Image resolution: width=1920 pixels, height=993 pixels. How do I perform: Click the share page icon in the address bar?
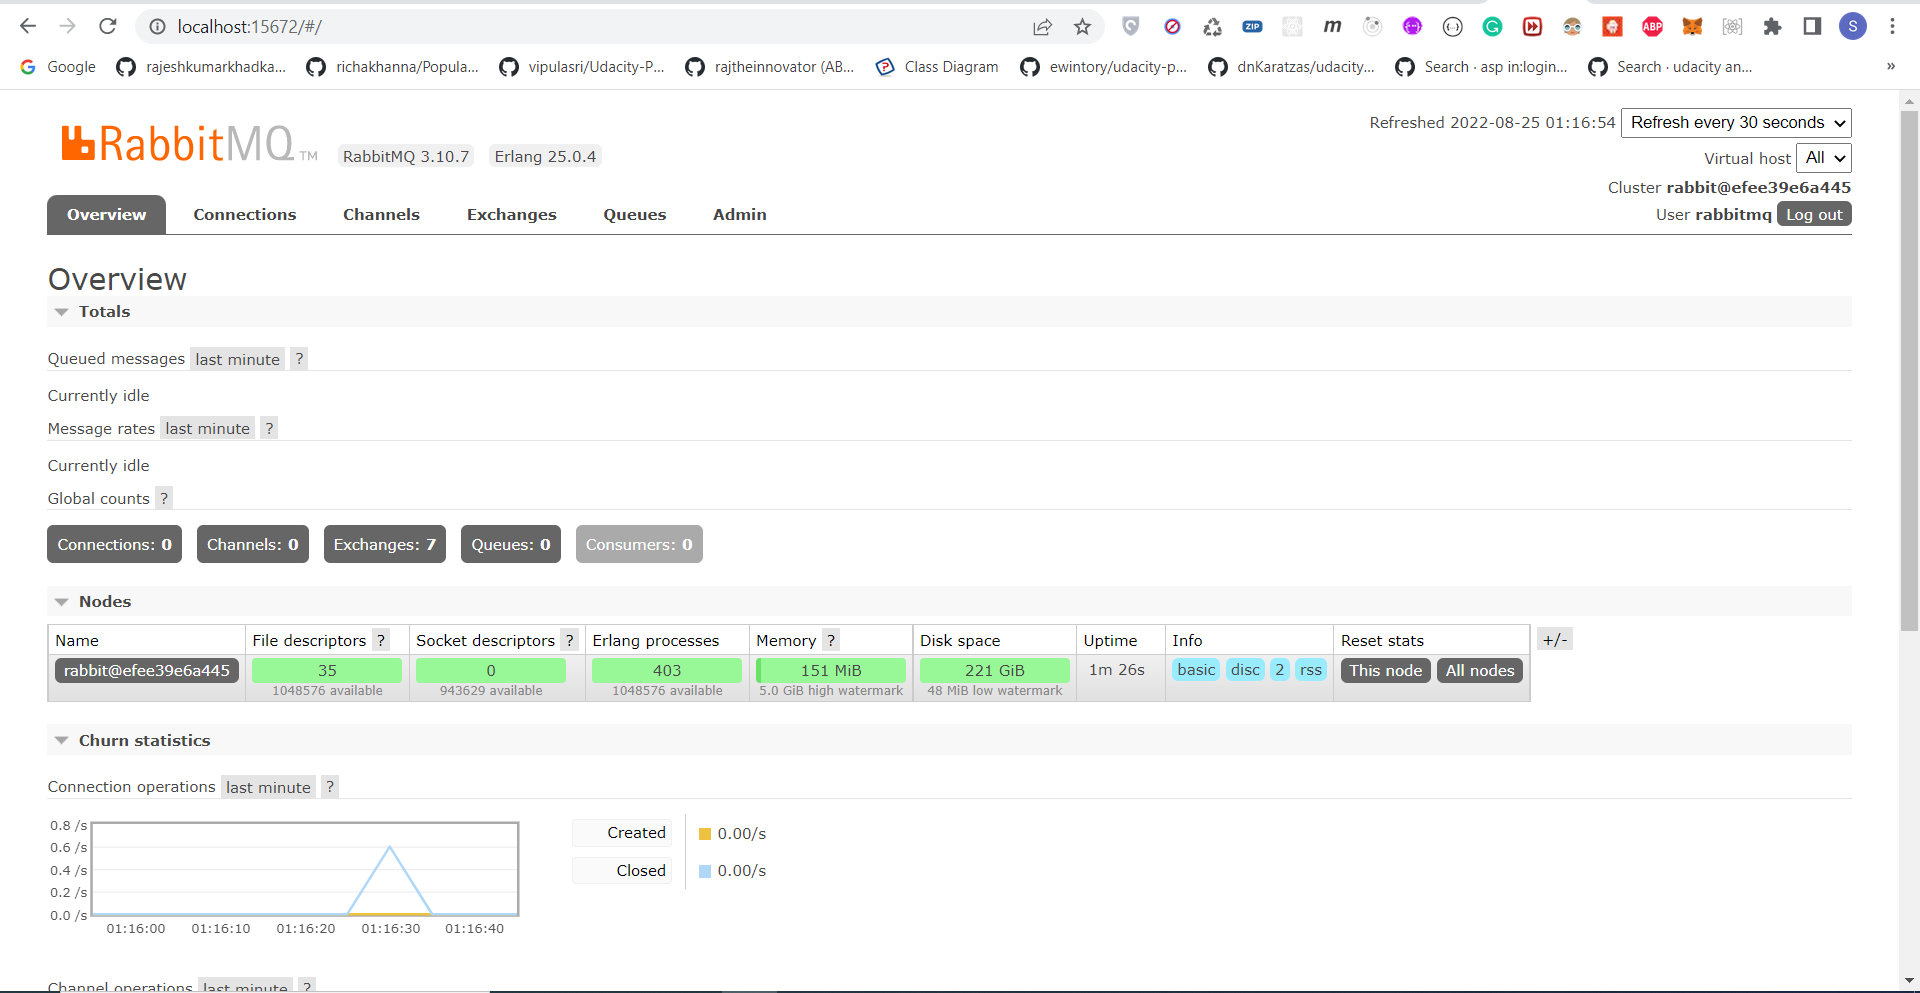pos(1043,27)
